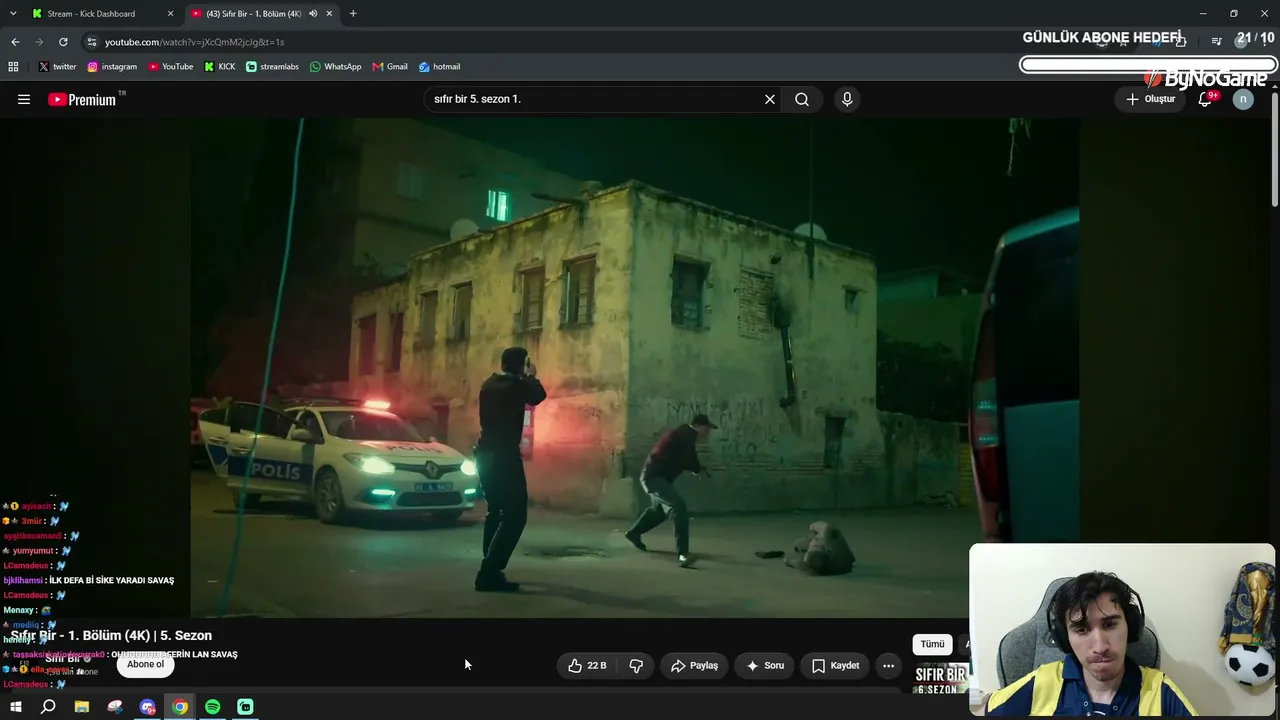Open the Sıfır Bir 6. Sezon thumbnail
The width and height of the screenshot is (1280, 720).
(x=941, y=678)
